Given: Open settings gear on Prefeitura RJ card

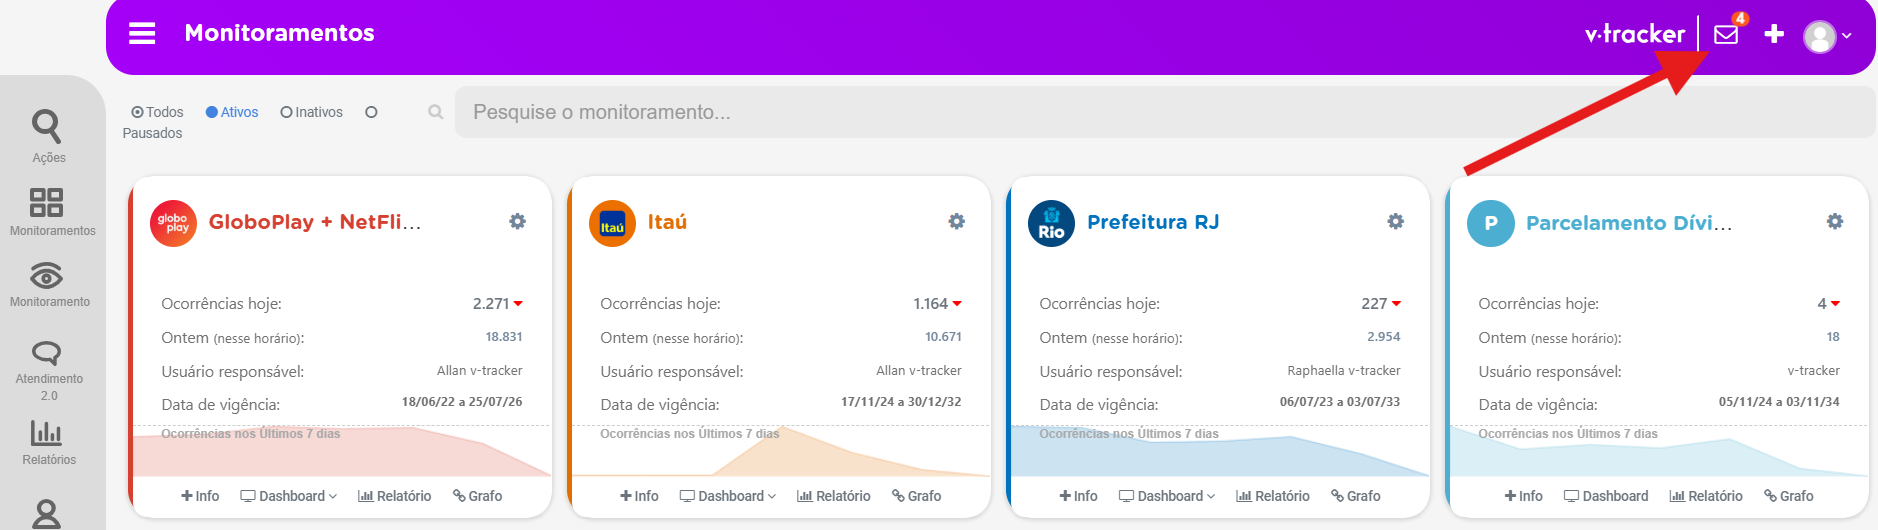Looking at the screenshot, I should click(x=1395, y=221).
